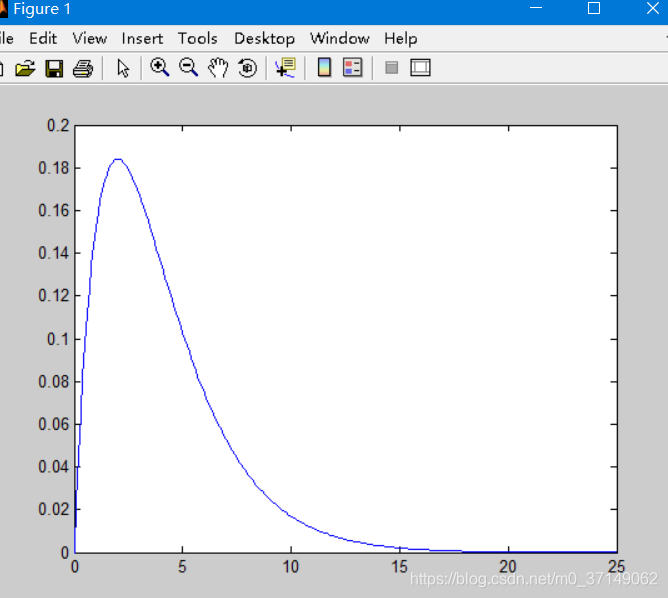Click the x-axis label 15
This screenshot has height=598, width=668.
pyautogui.click(x=400, y=567)
